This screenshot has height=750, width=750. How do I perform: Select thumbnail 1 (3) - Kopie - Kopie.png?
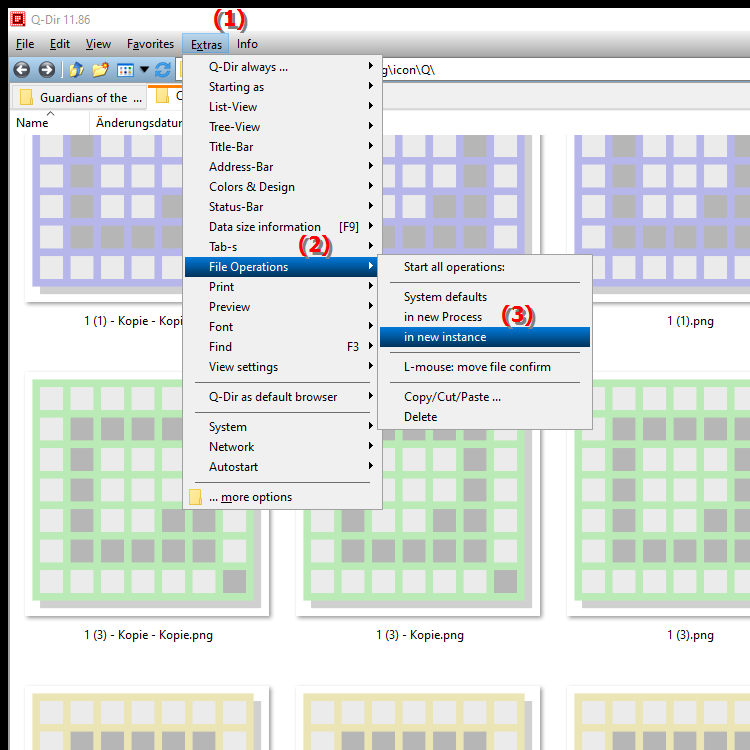pyautogui.click(x=147, y=494)
